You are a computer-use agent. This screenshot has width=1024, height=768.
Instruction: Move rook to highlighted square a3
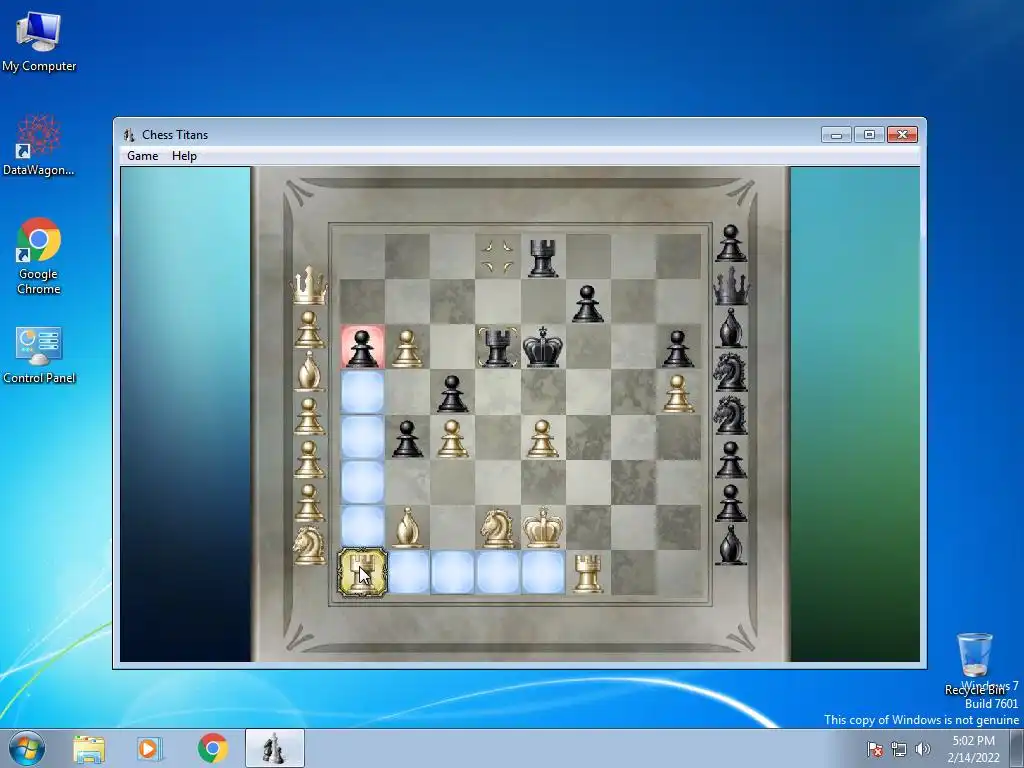point(362,482)
